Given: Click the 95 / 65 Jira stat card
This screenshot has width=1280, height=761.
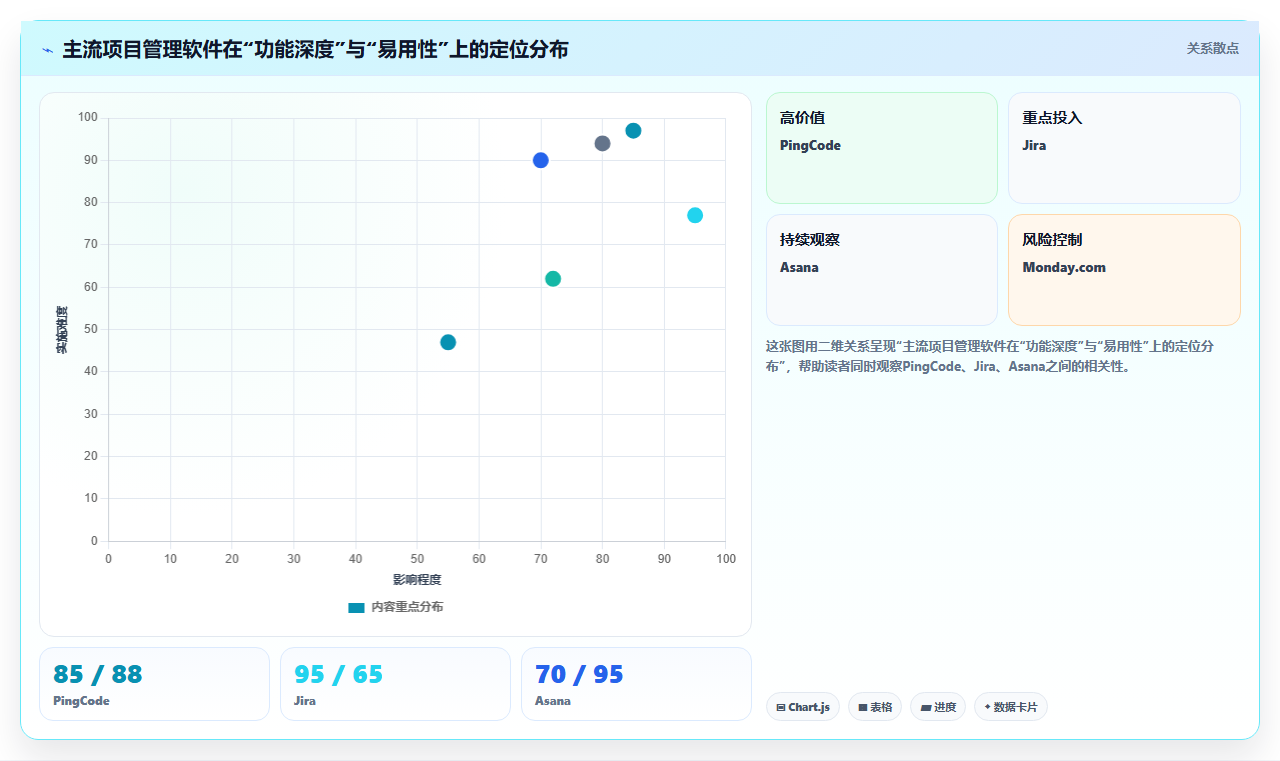Looking at the screenshot, I should (x=395, y=684).
